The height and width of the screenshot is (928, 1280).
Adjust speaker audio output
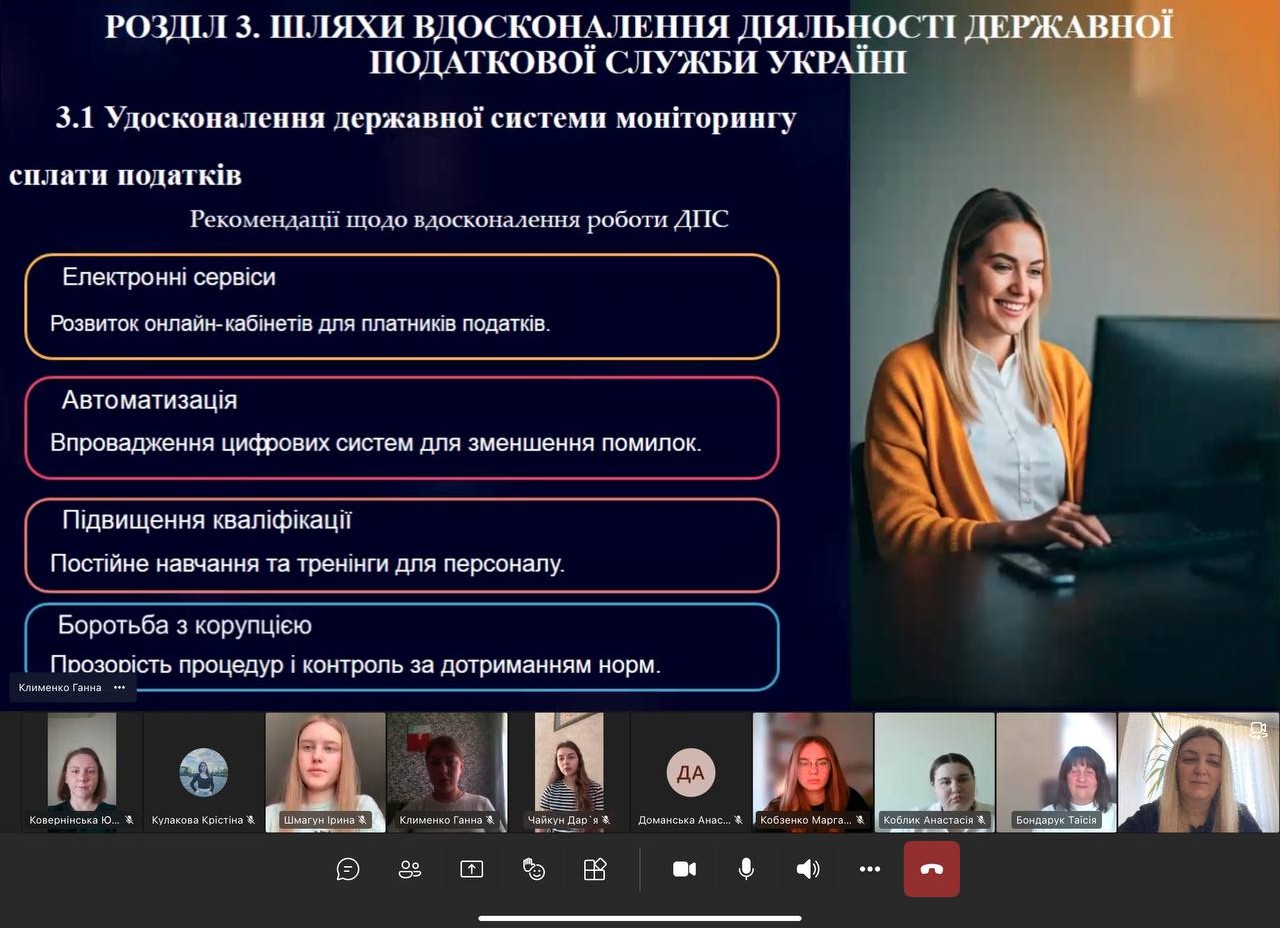pyautogui.click(x=808, y=869)
